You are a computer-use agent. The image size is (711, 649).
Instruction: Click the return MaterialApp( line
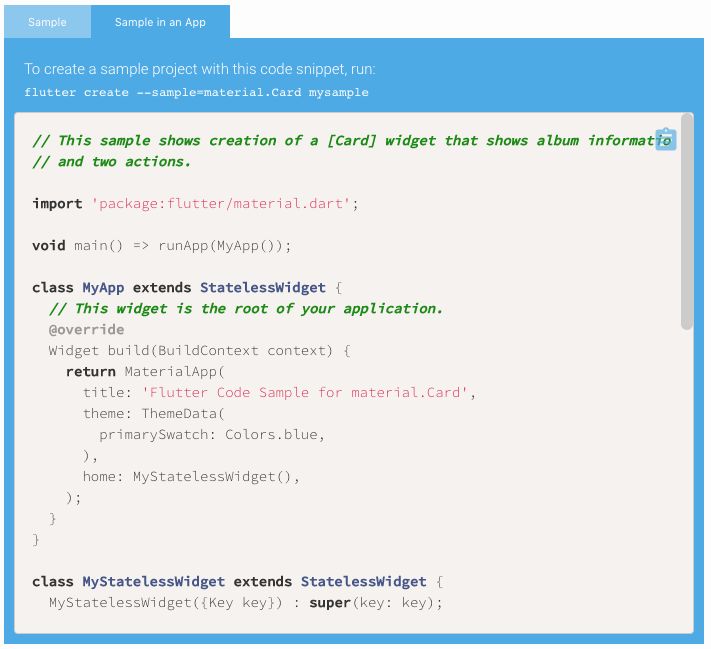[x=145, y=371]
